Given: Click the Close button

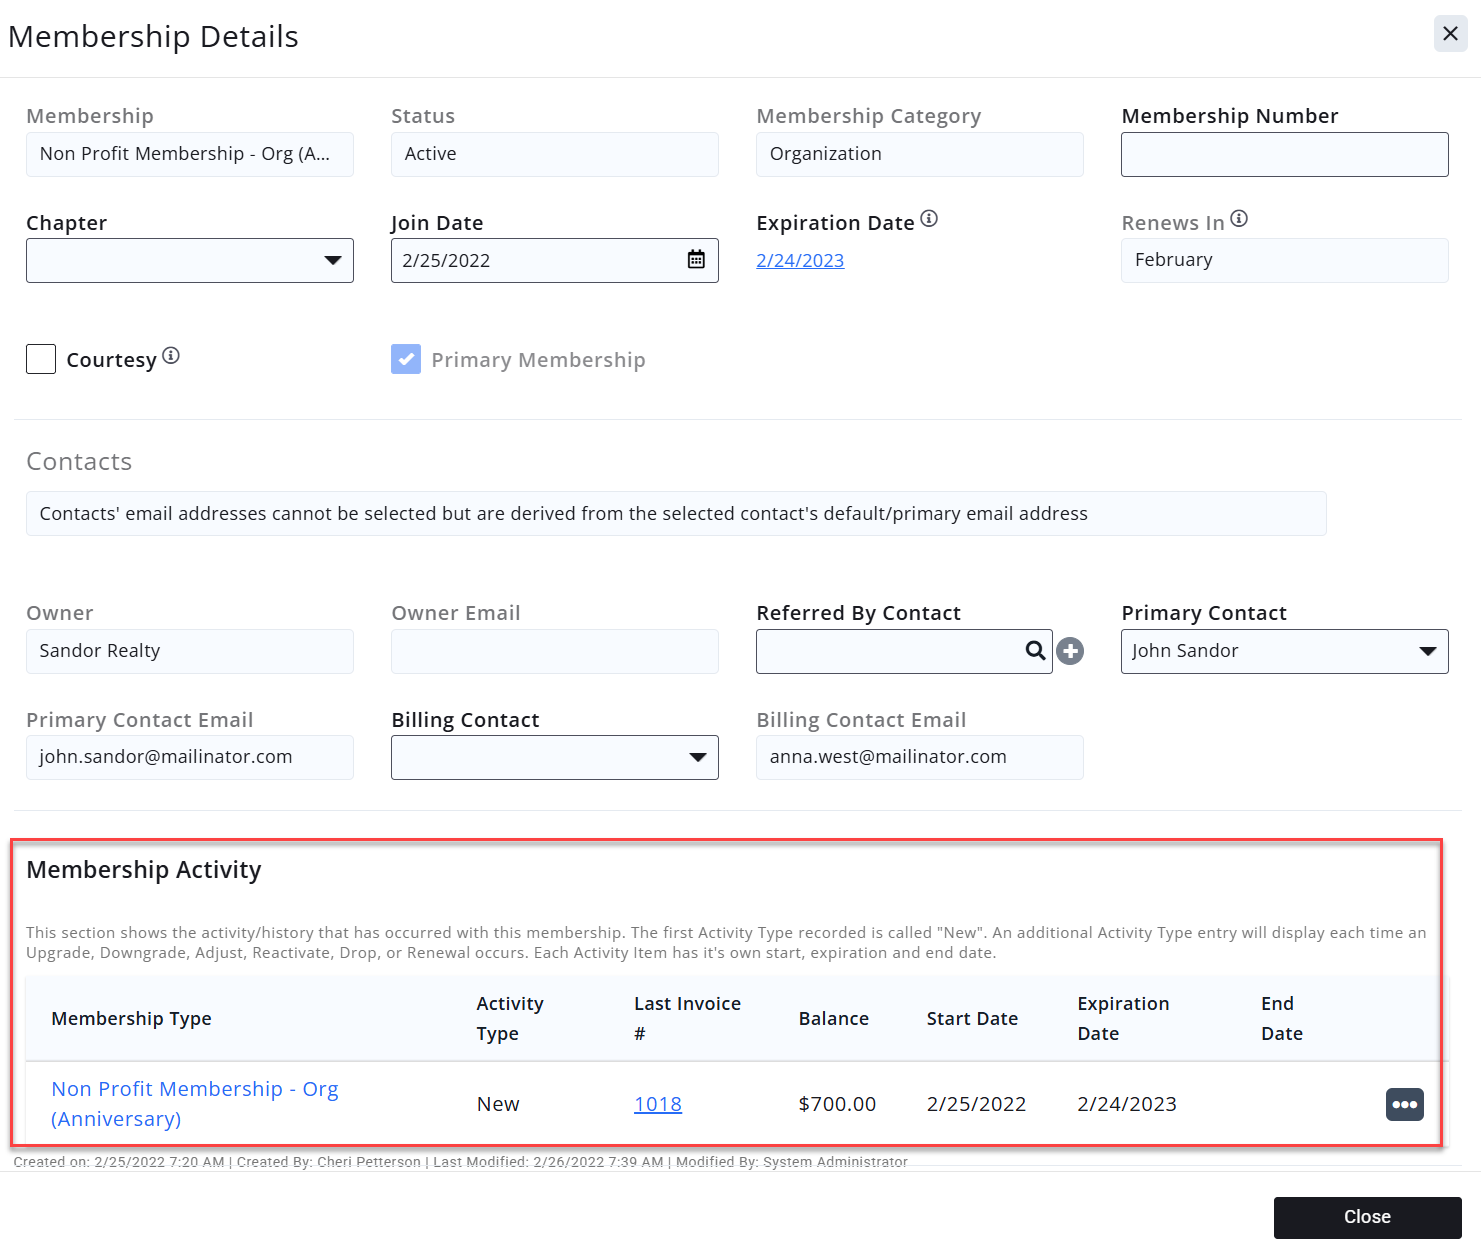Looking at the screenshot, I should click(1367, 1217).
